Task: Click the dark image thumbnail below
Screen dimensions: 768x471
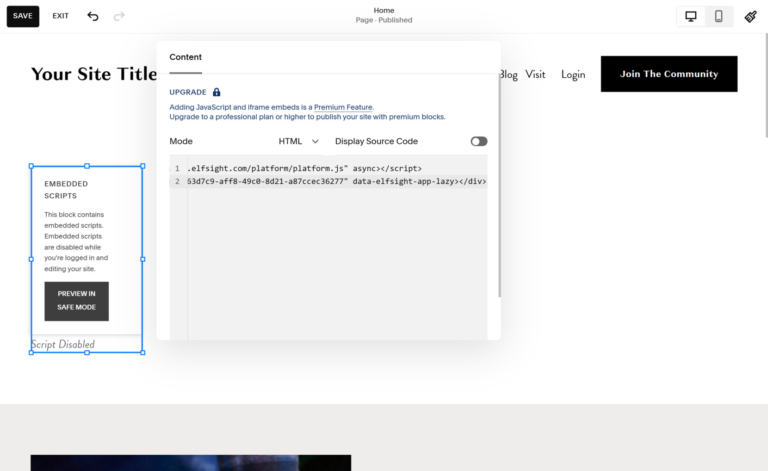Action: point(191,463)
